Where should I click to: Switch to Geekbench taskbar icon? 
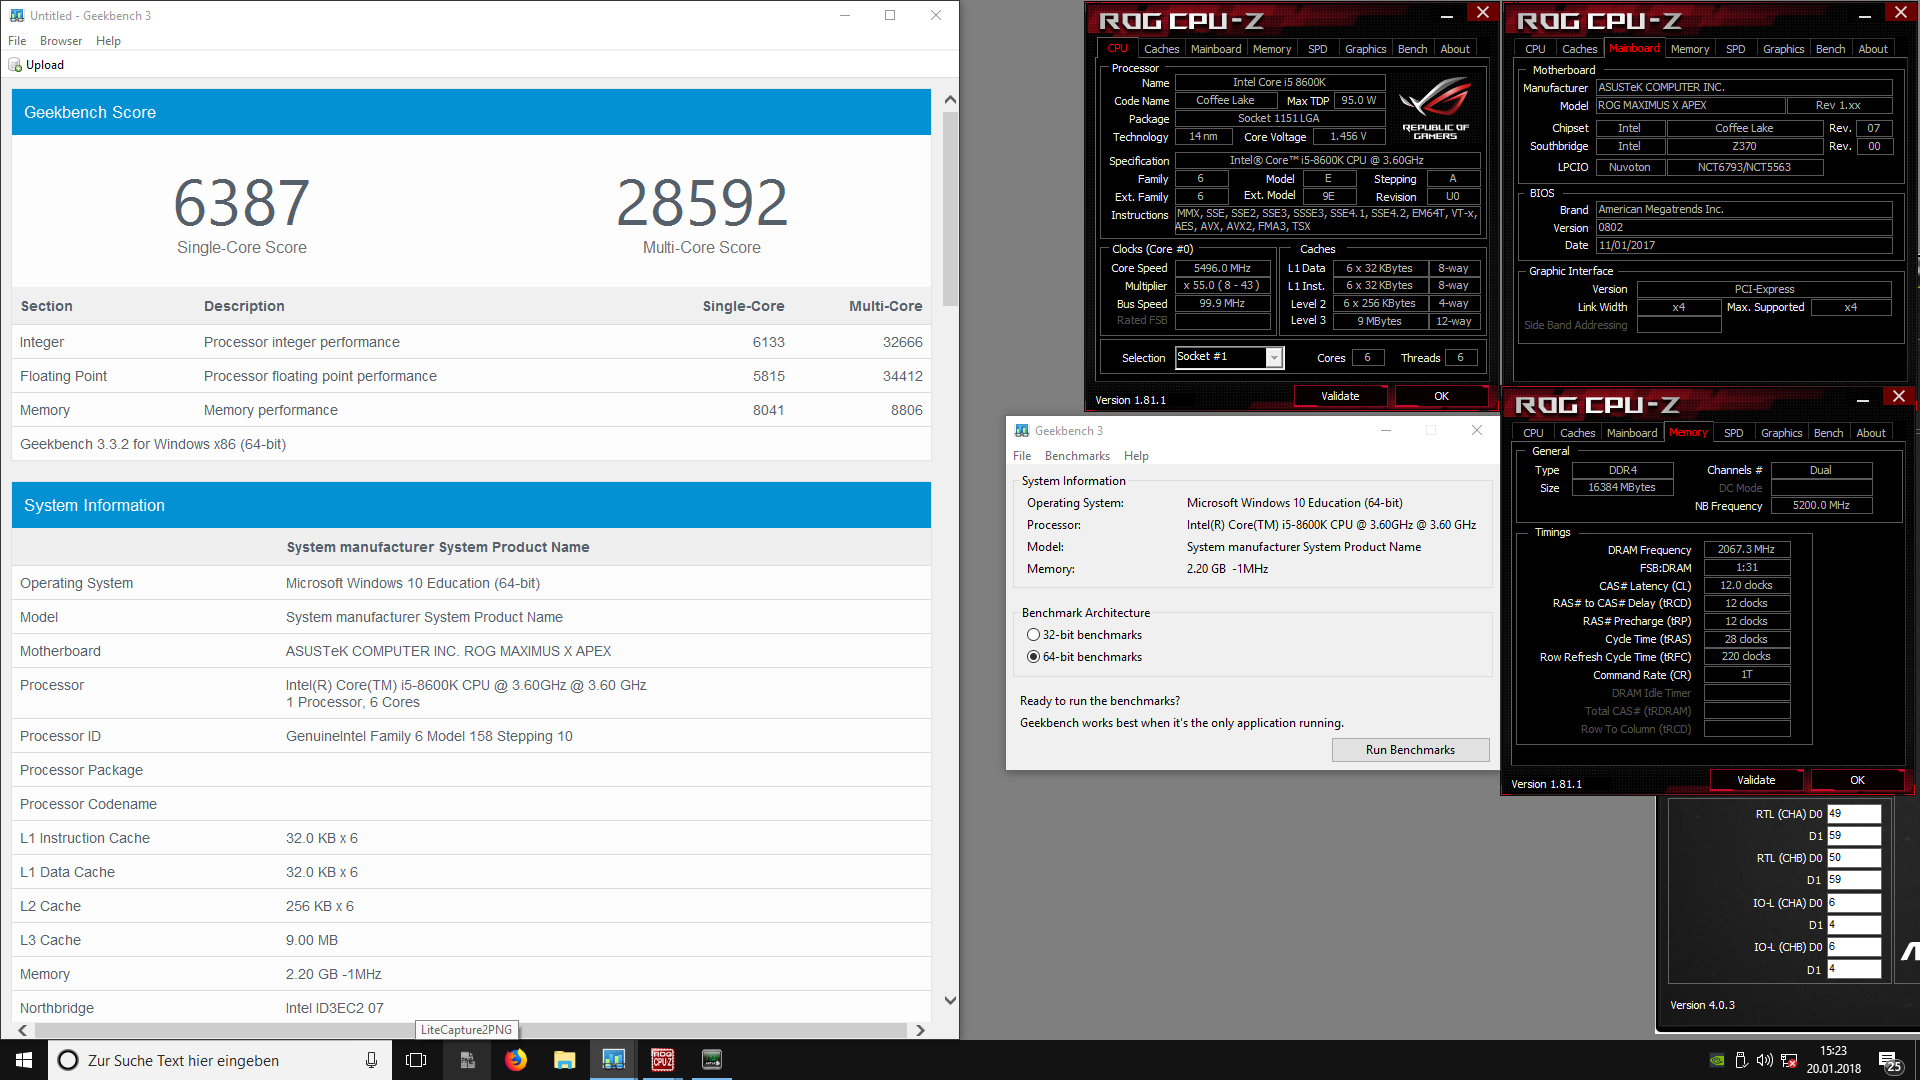(x=614, y=1060)
